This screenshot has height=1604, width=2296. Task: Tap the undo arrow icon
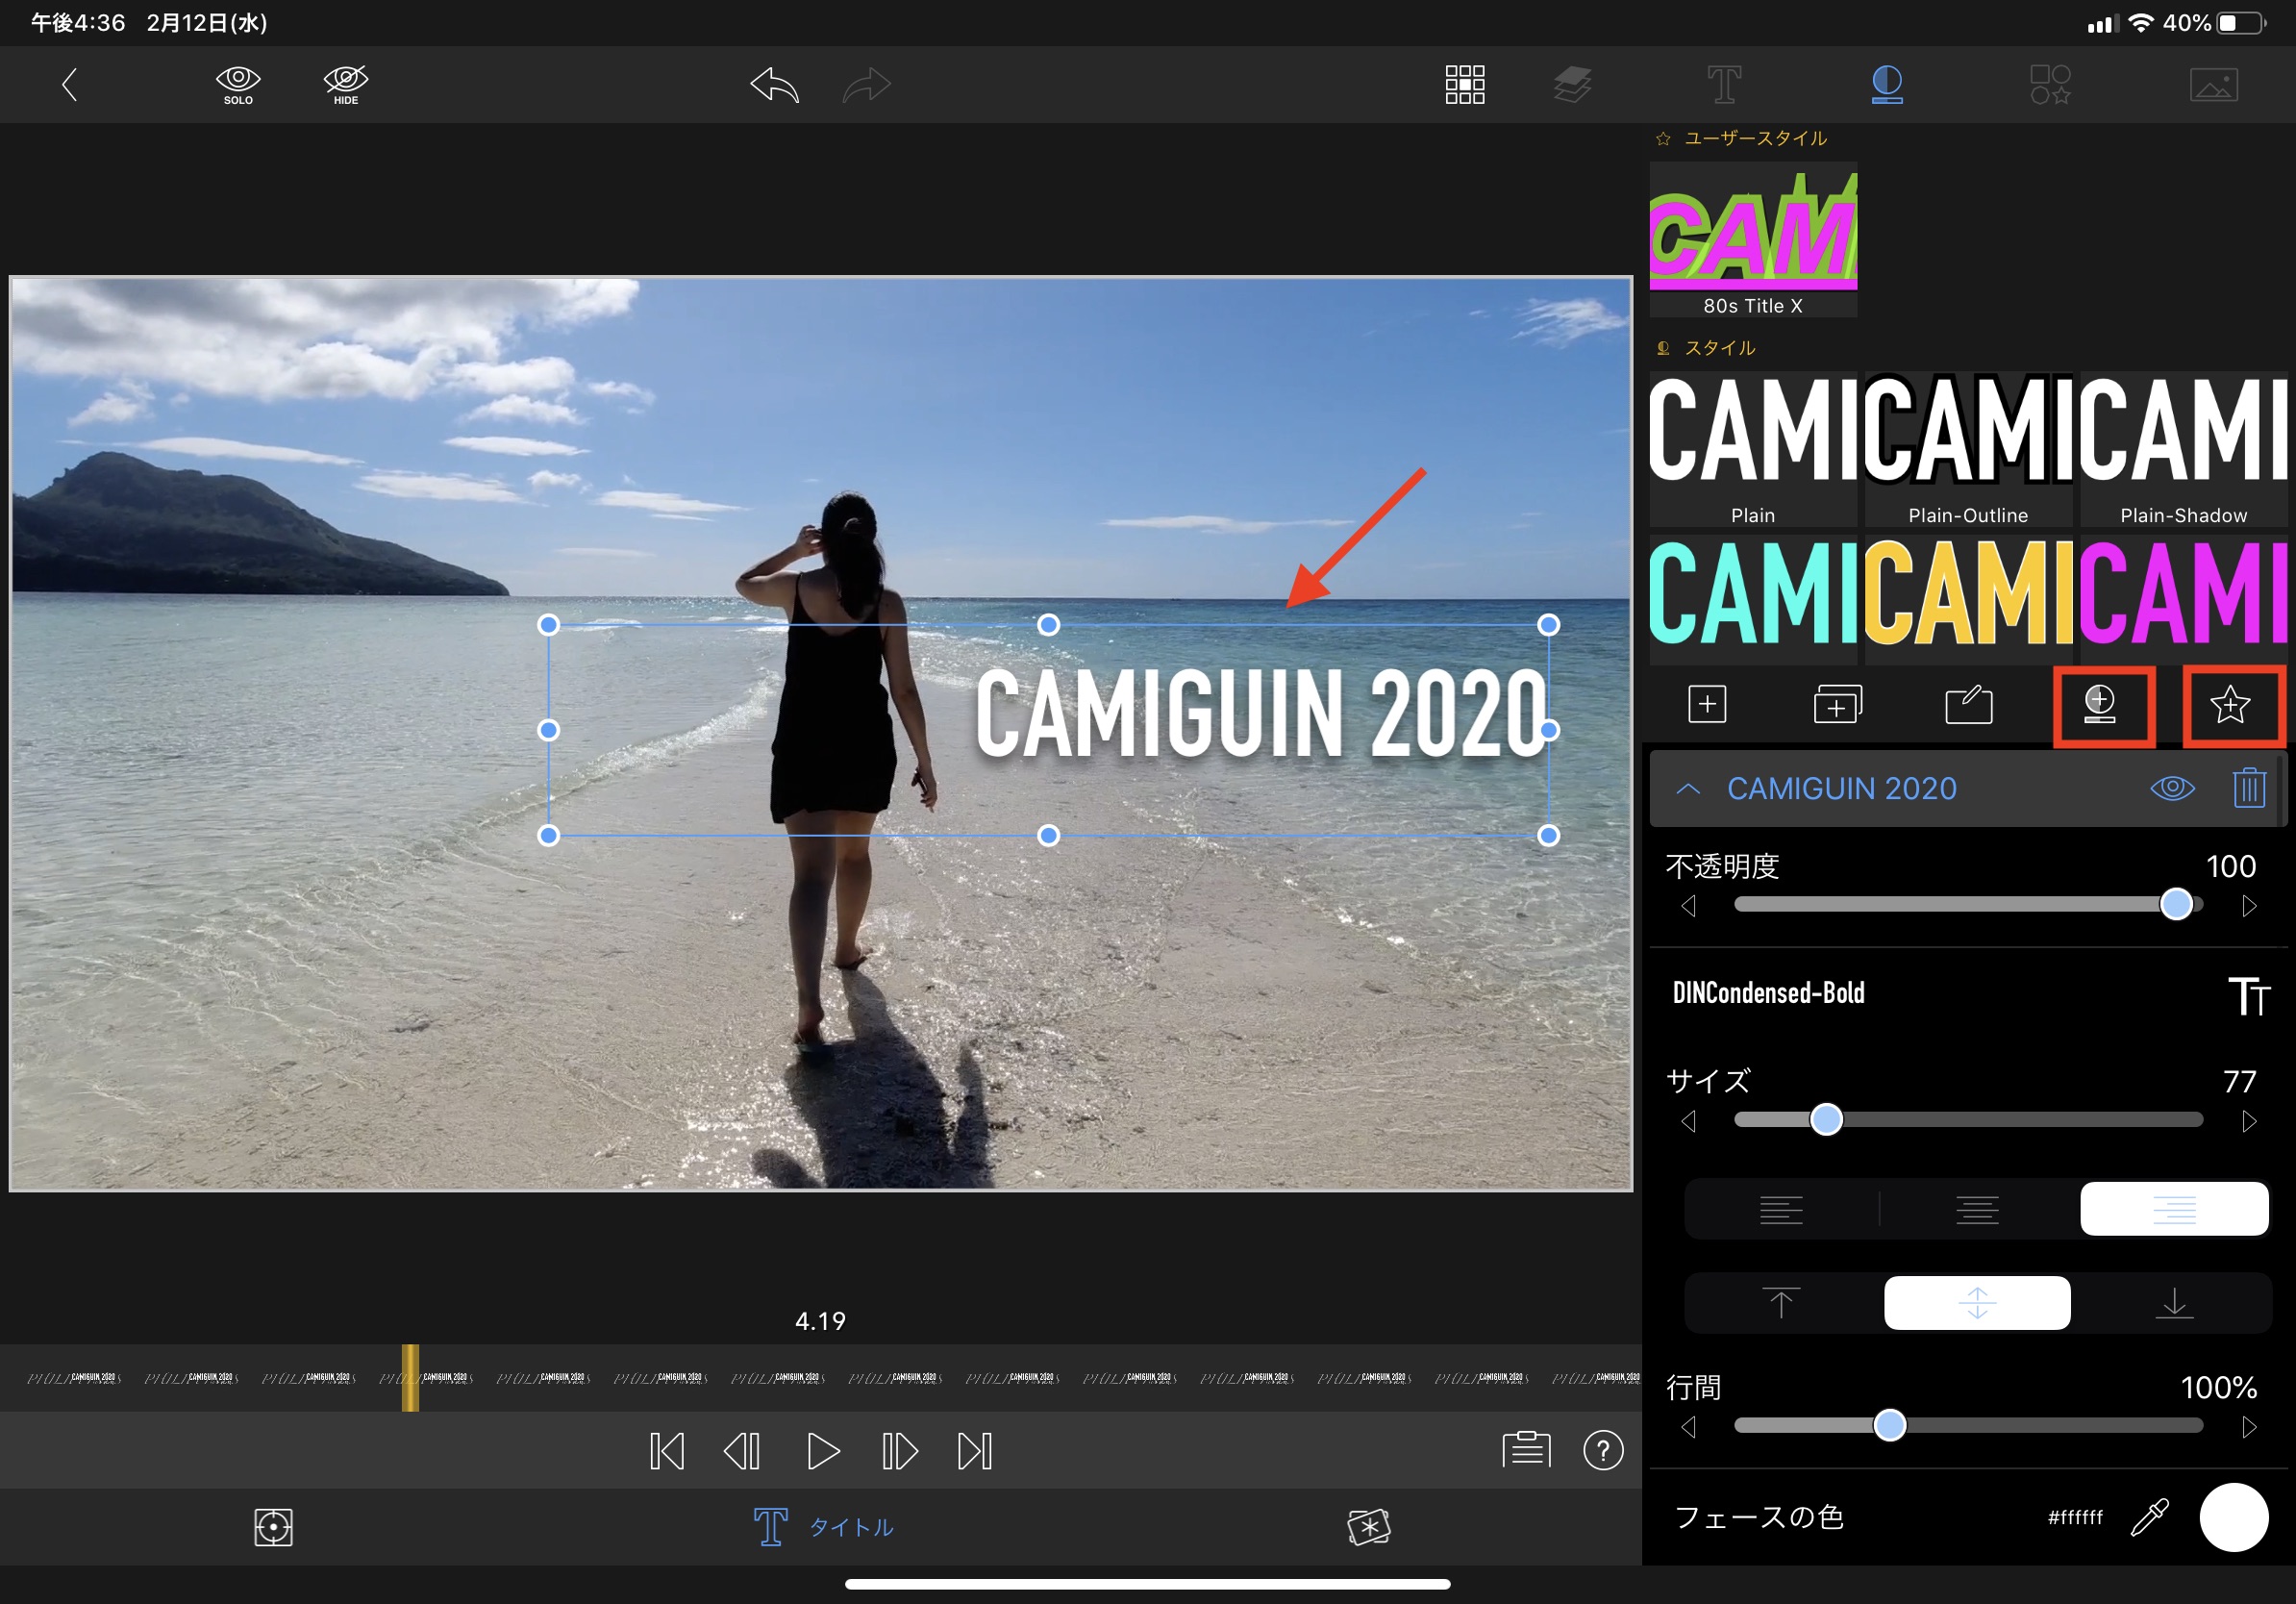point(775,85)
